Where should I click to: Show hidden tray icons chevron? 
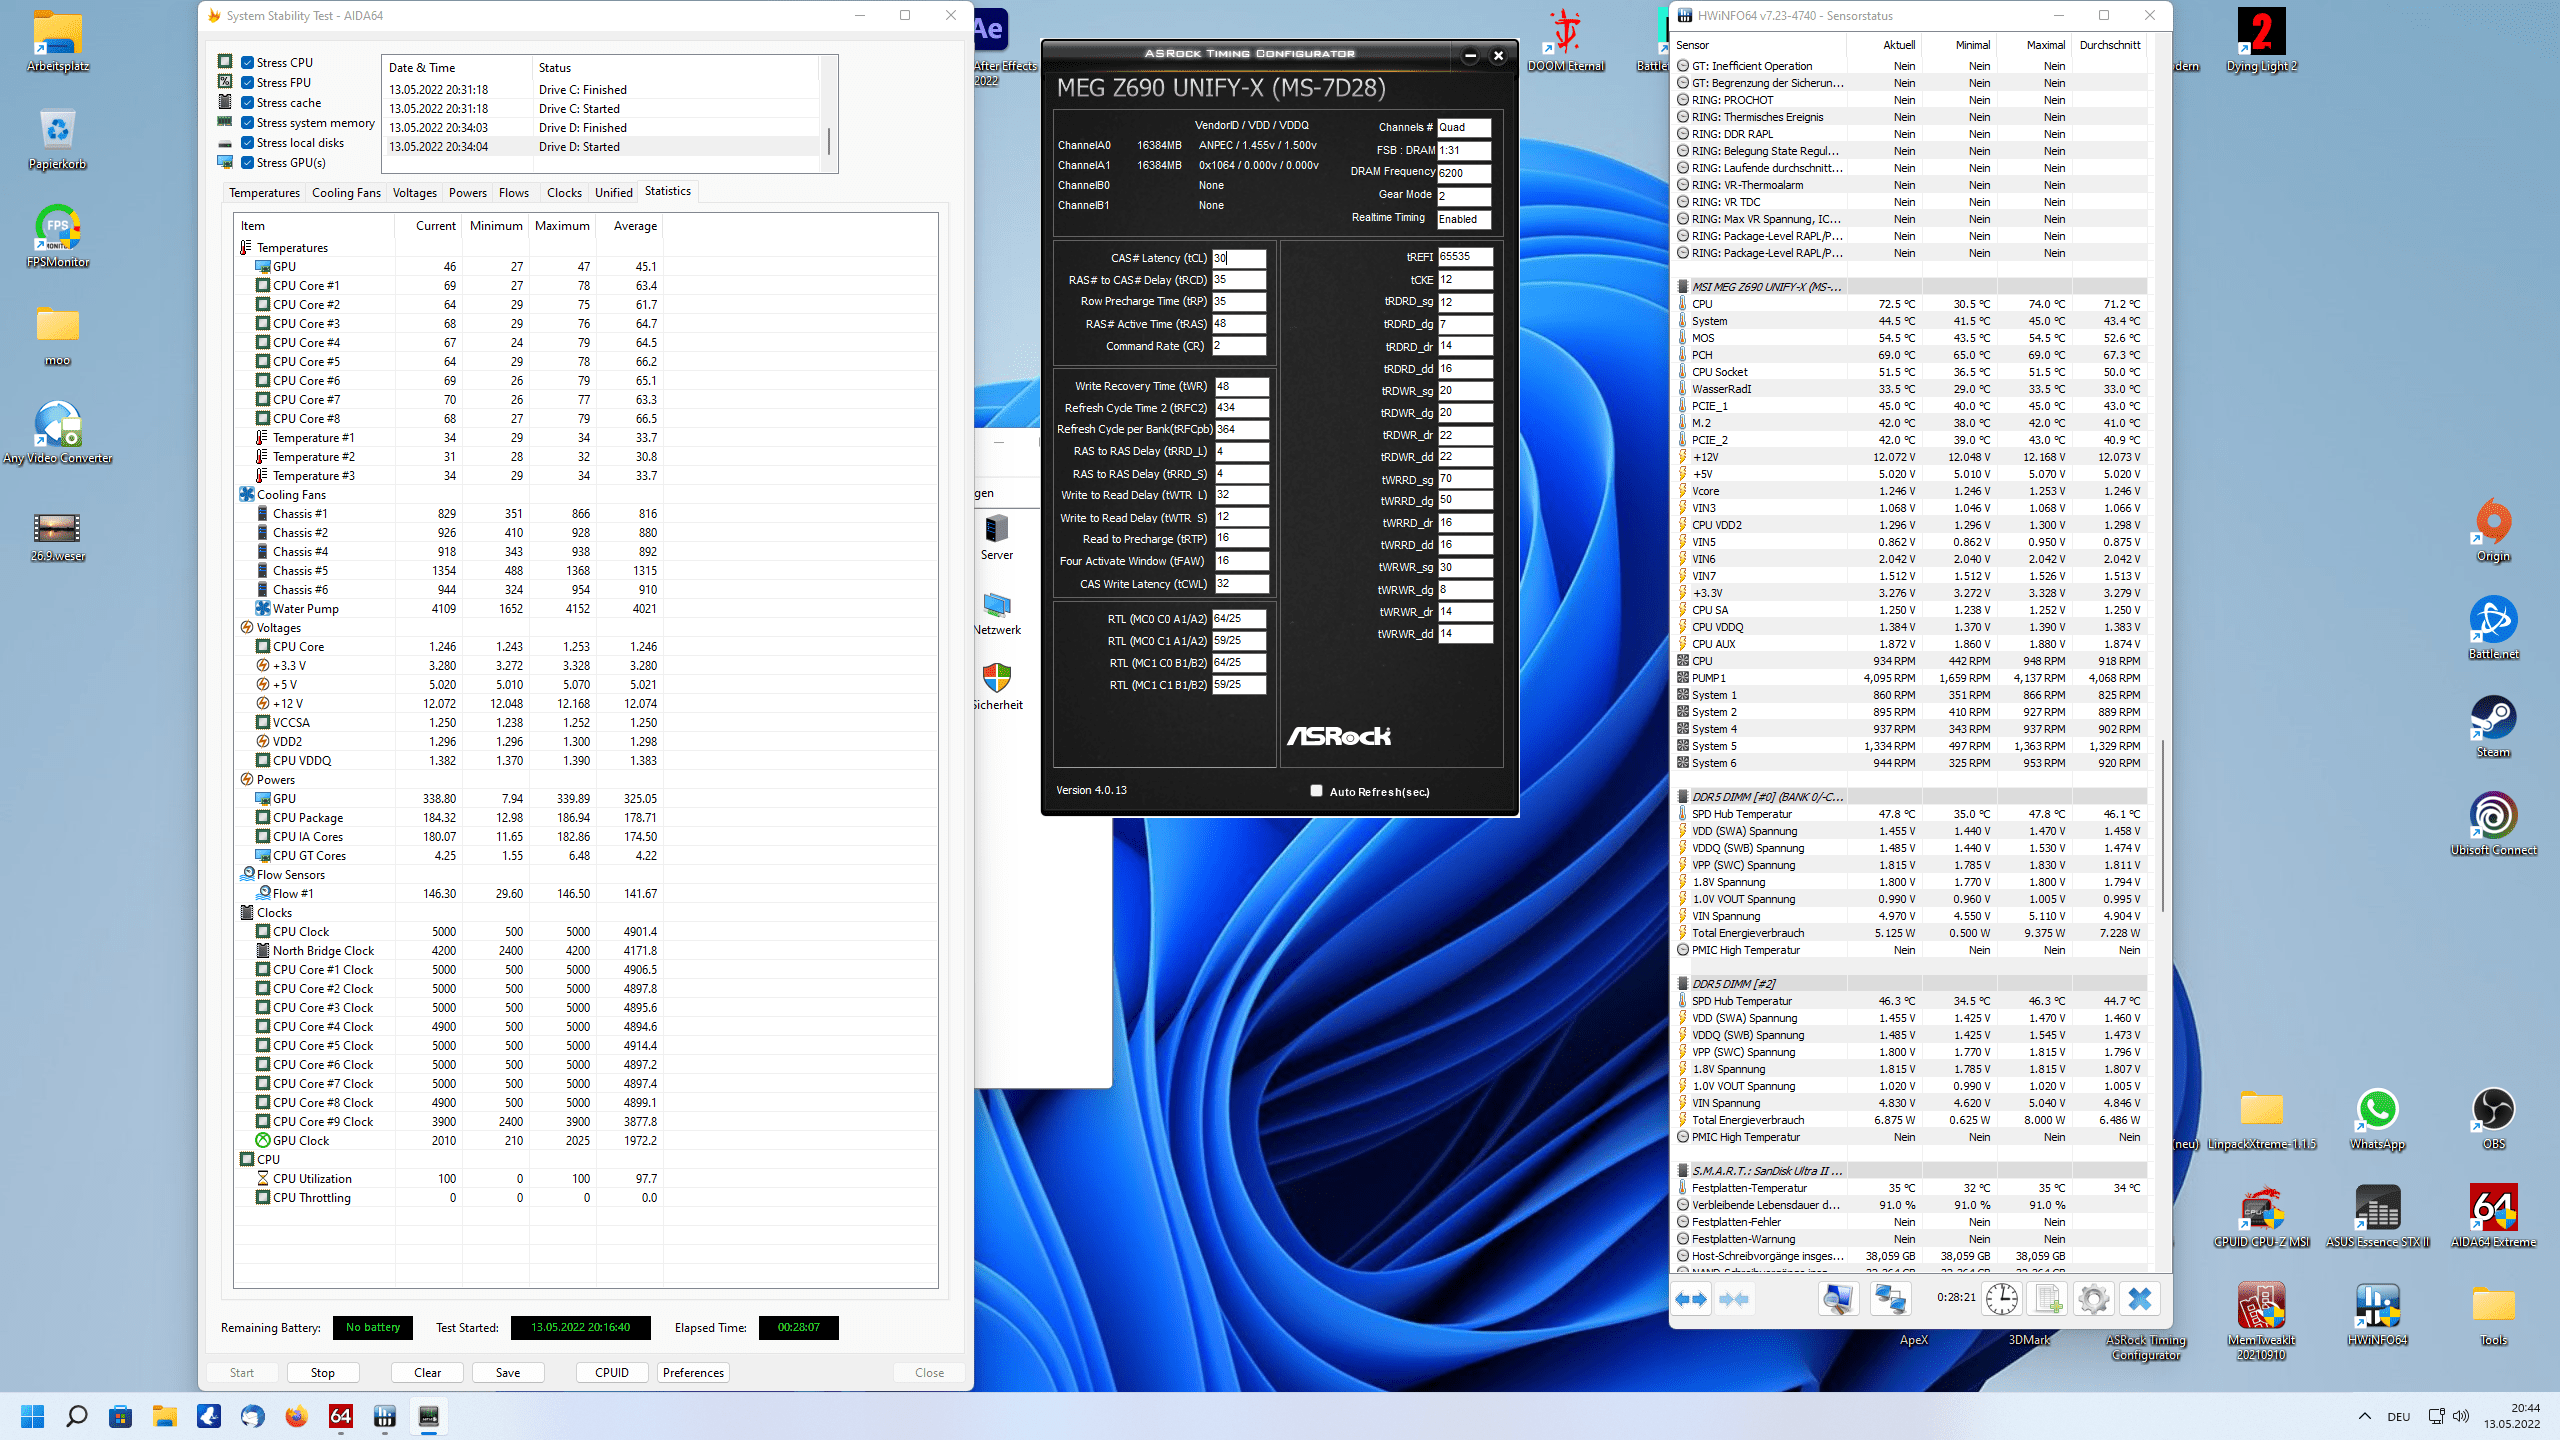point(2364,1416)
